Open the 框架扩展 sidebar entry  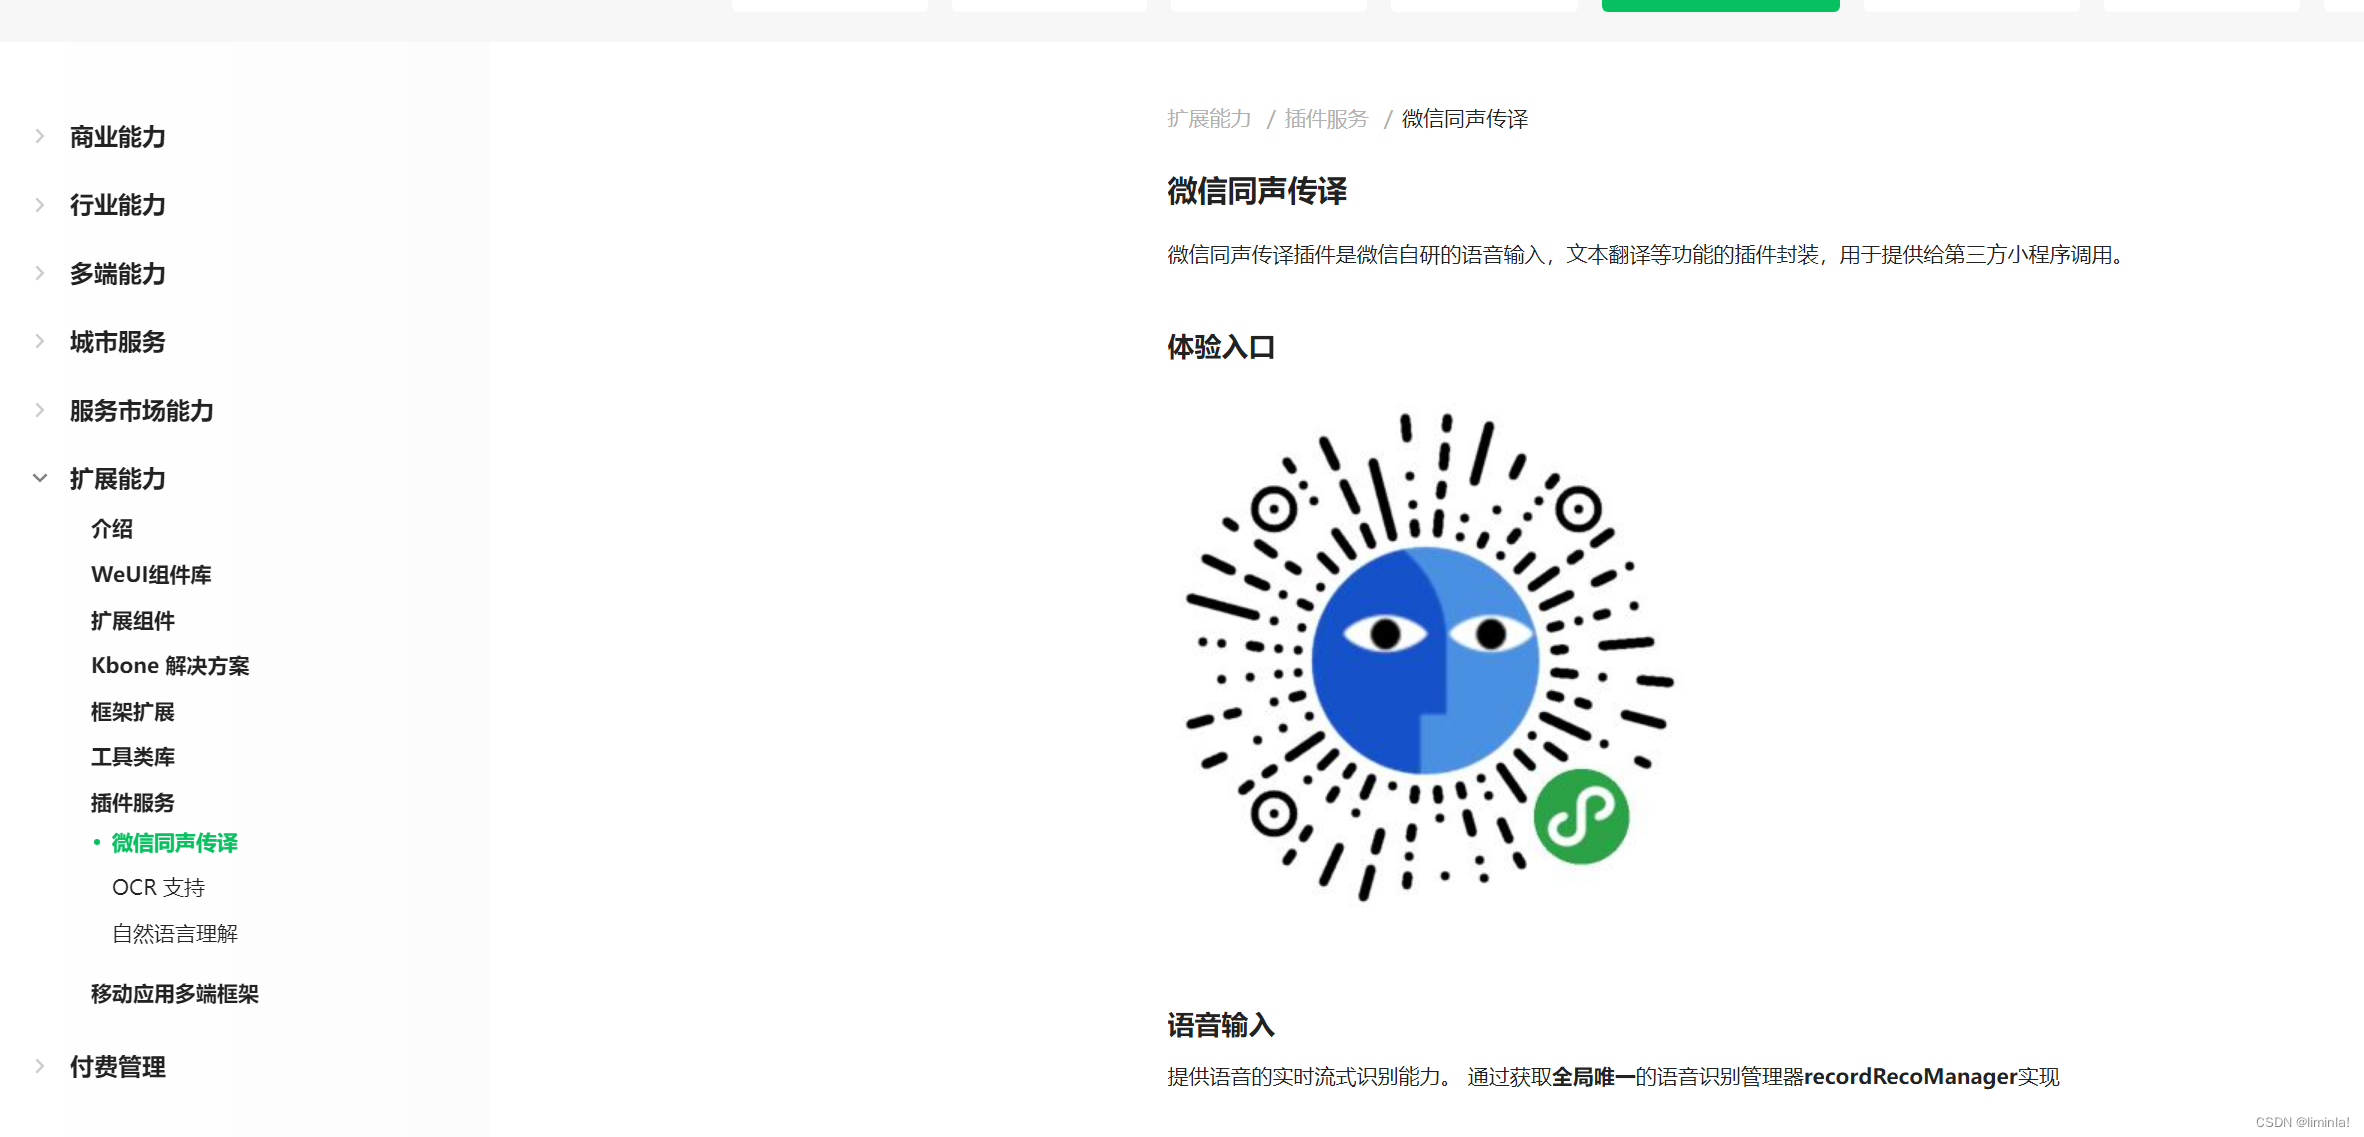tap(133, 712)
